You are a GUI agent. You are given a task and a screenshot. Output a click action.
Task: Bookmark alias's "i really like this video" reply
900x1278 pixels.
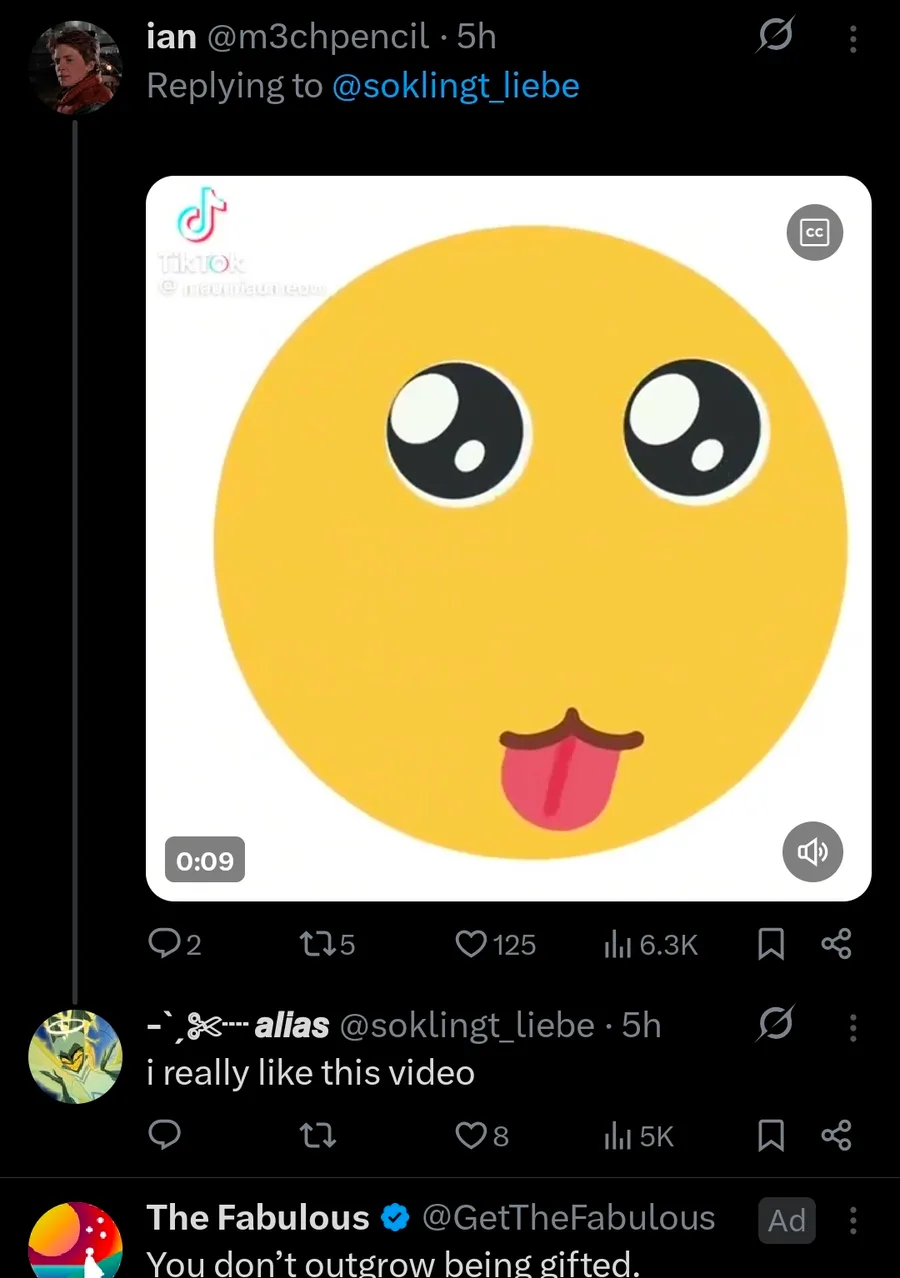[770, 1135]
